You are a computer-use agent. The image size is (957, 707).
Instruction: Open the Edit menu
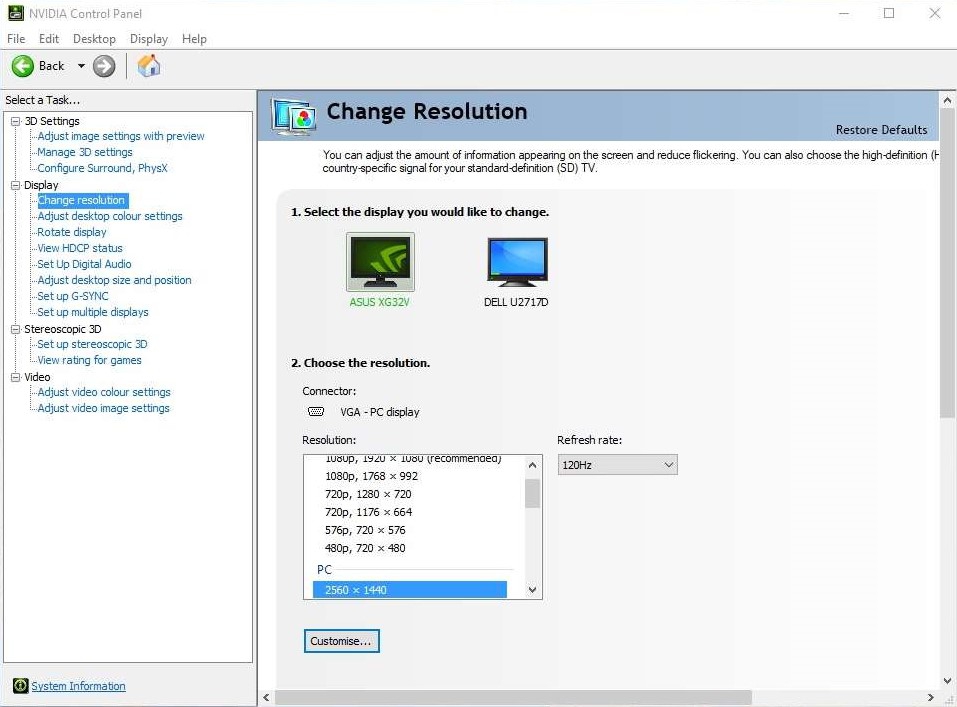click(49, 38)
